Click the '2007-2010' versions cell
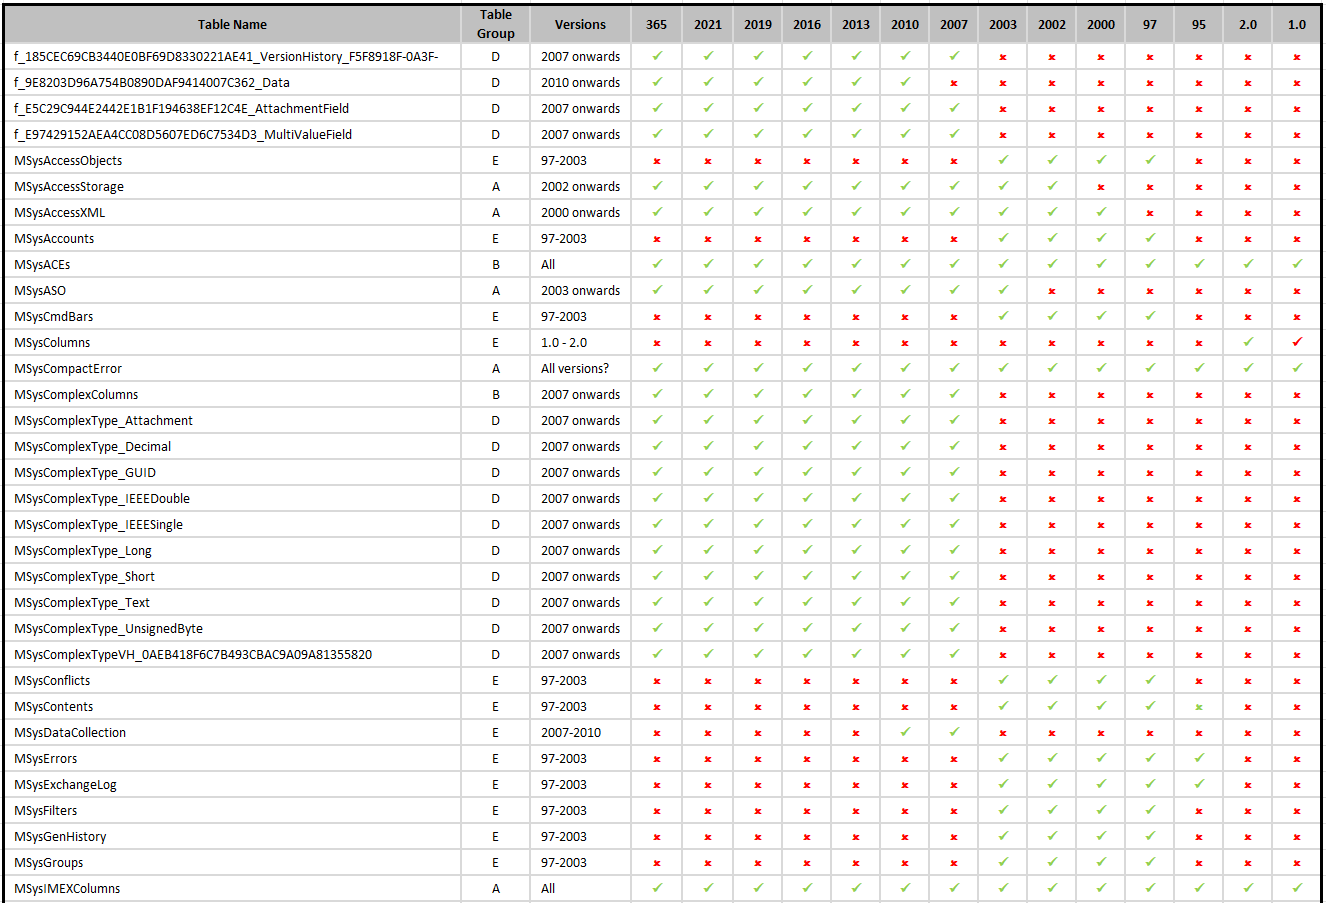The height and width of the screenshot is (903, 1326). tap(580, 732)
